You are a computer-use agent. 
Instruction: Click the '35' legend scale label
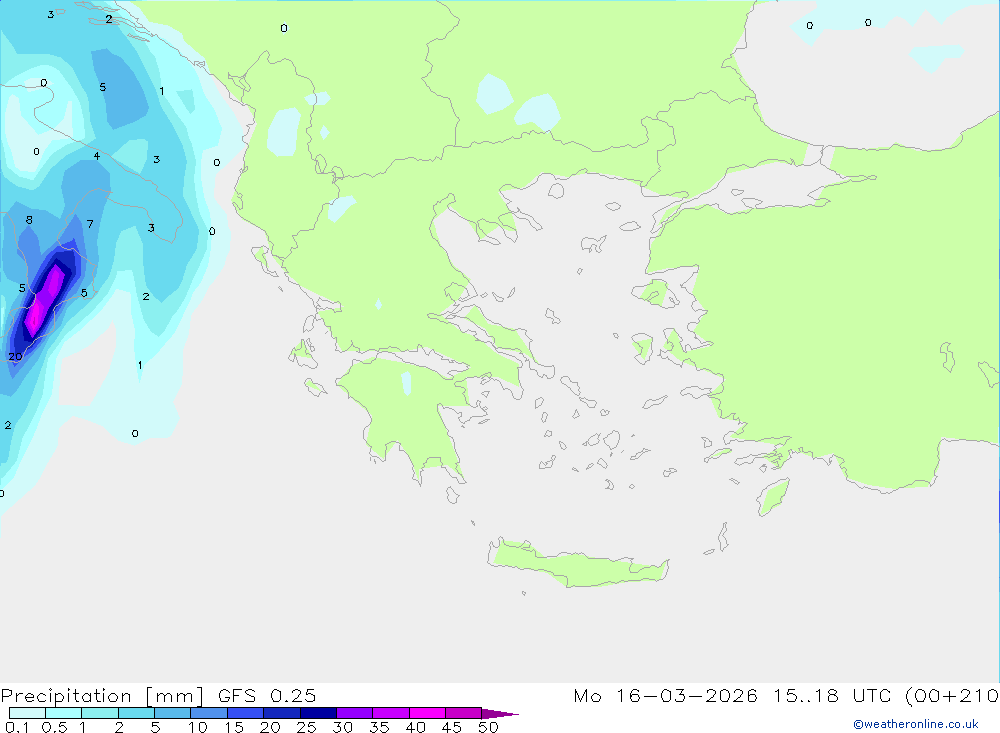(x=379, y=727)
